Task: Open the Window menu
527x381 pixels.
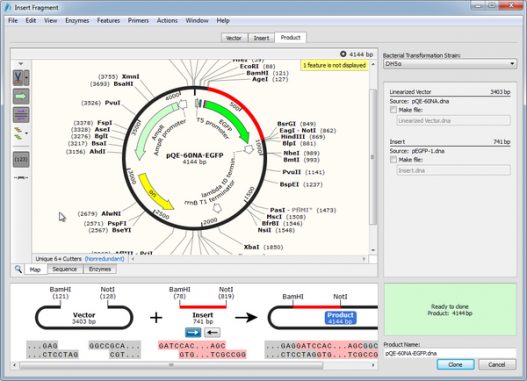Action: coord(197,20)
